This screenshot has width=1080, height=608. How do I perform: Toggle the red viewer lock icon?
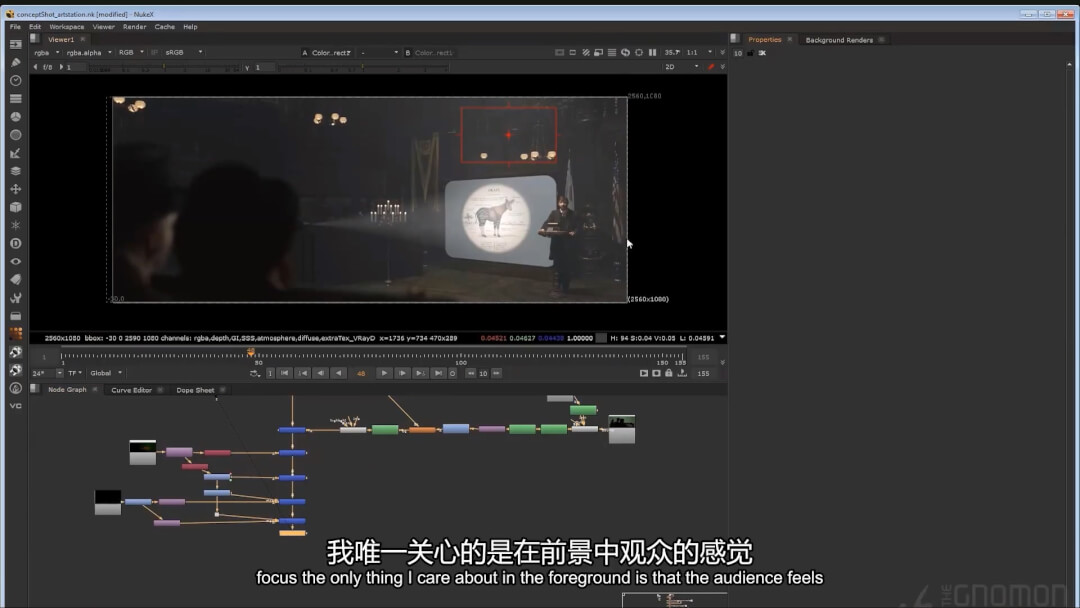tap(711, 67)
